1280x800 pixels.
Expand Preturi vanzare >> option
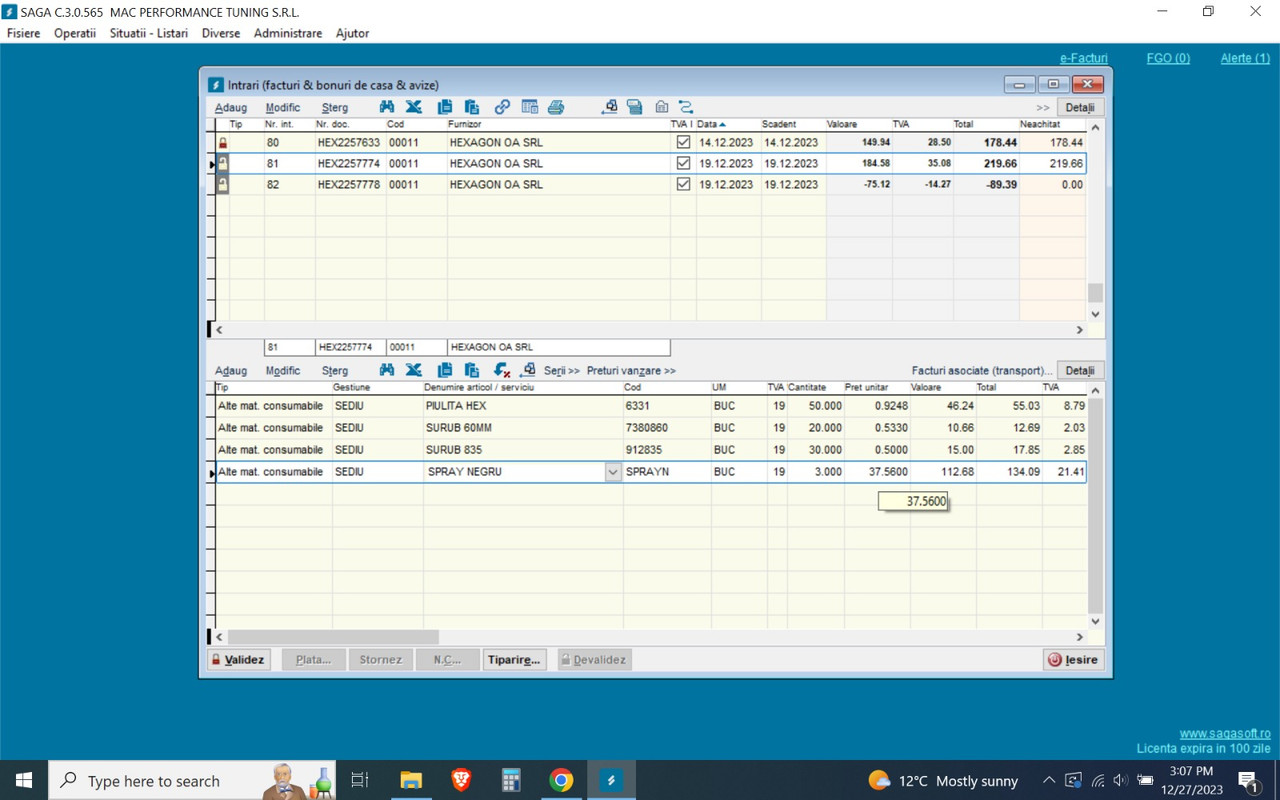click(631, 371)
